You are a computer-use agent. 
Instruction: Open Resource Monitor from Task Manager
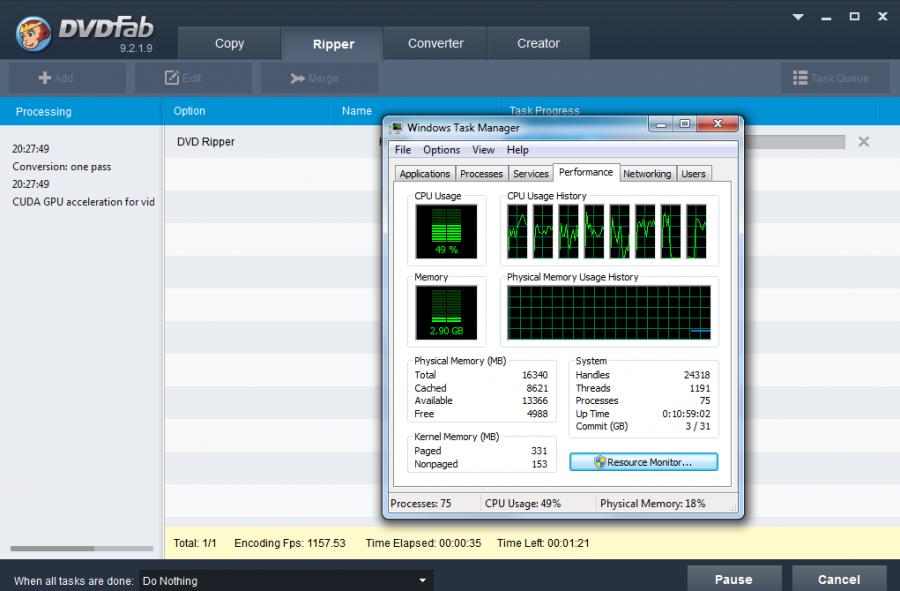point(643,462)
